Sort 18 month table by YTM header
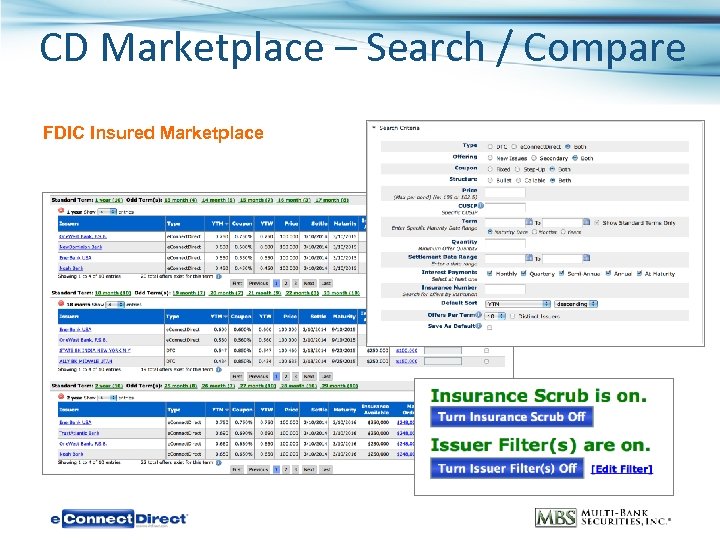Screen dimensions: 720x540 [x=219, y=316]
